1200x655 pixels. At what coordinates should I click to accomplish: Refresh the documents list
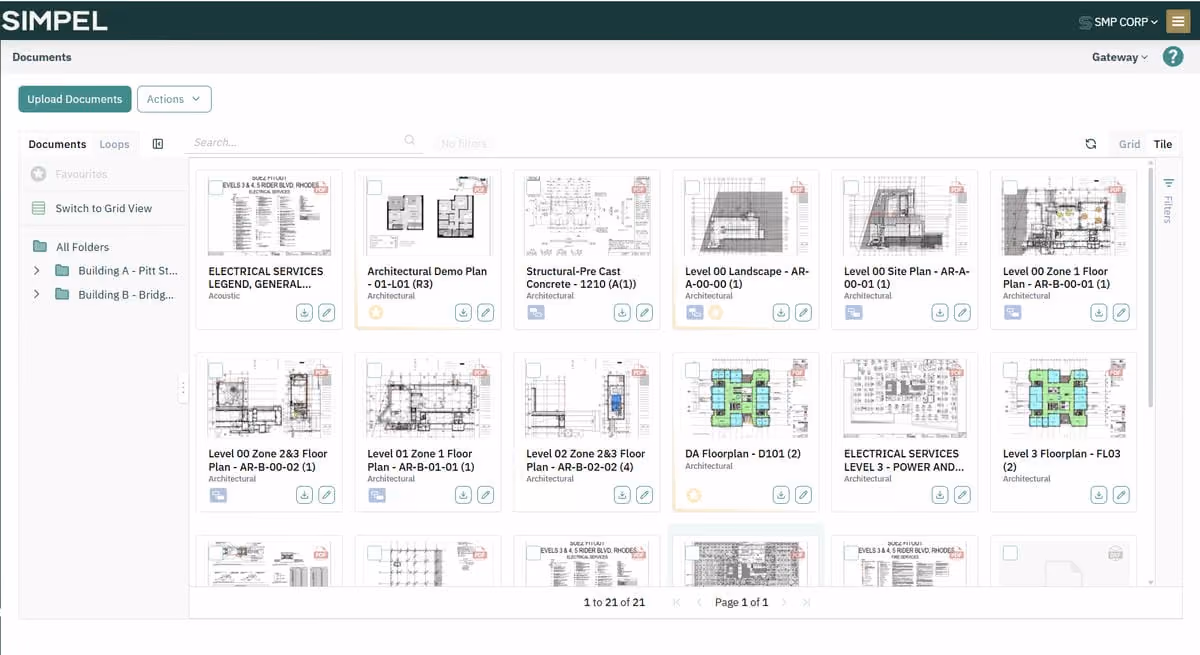(x=1091, y=144)
